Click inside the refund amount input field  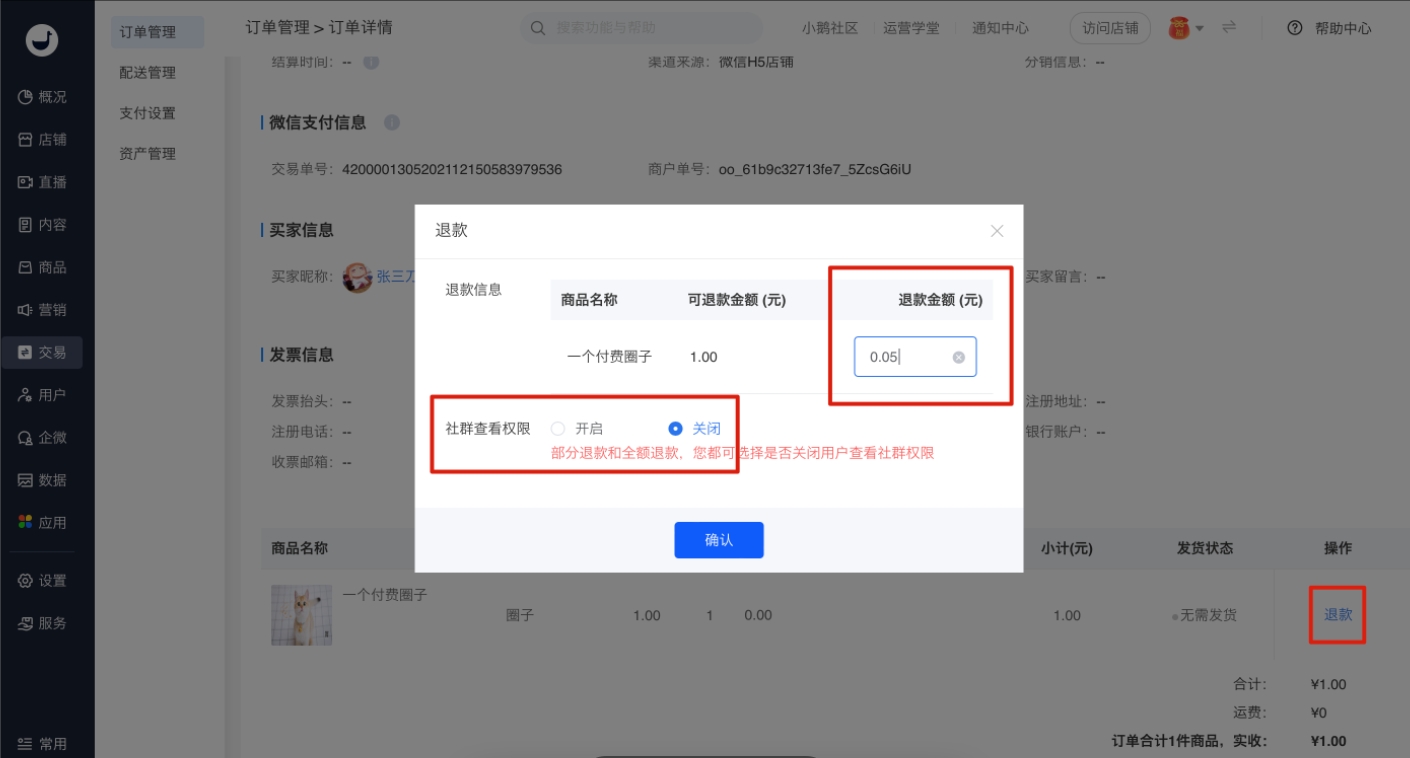pyautogui.click(x=905, y=357)
